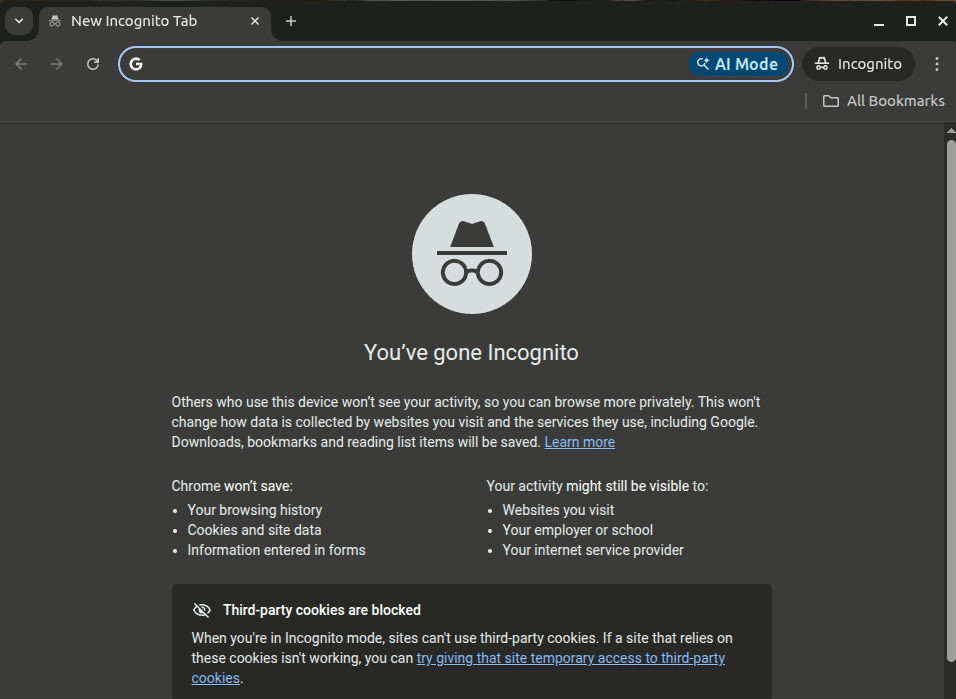956x699 pixels.
Task: Close the New Incognito Tab tab
Action: click(255, 21)
